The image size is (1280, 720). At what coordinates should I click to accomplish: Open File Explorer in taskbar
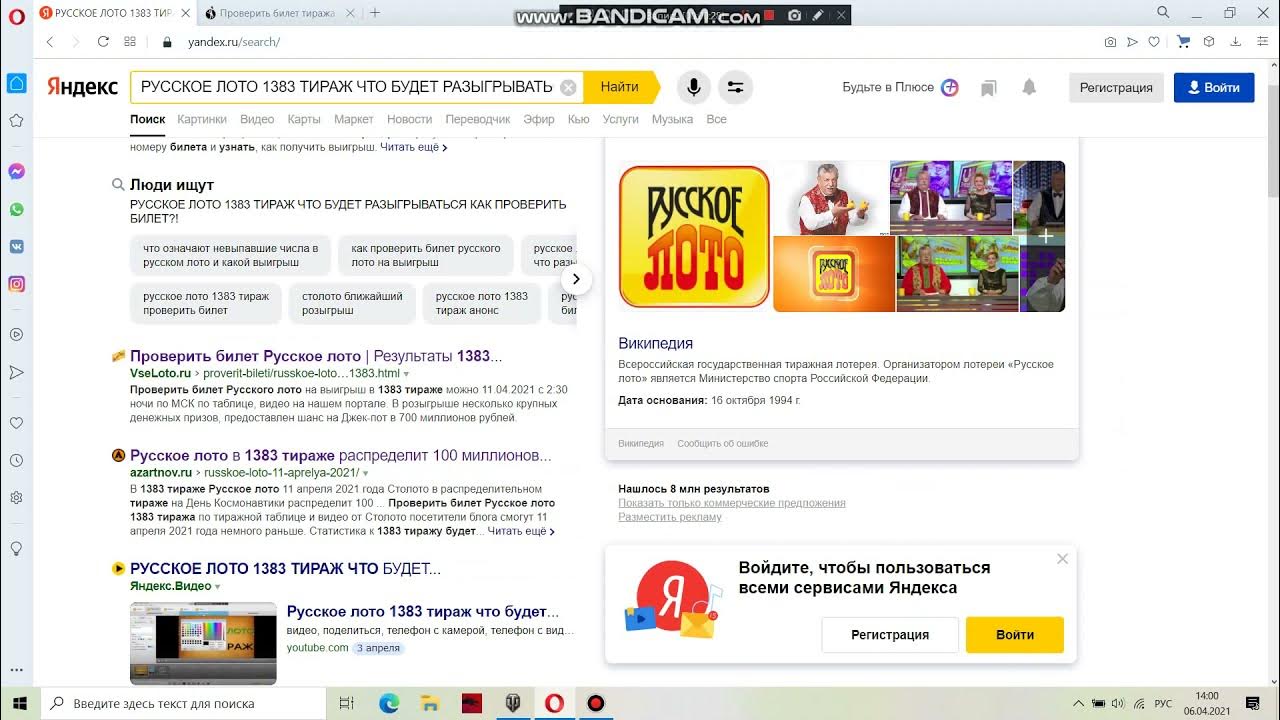tap(430, 703)
